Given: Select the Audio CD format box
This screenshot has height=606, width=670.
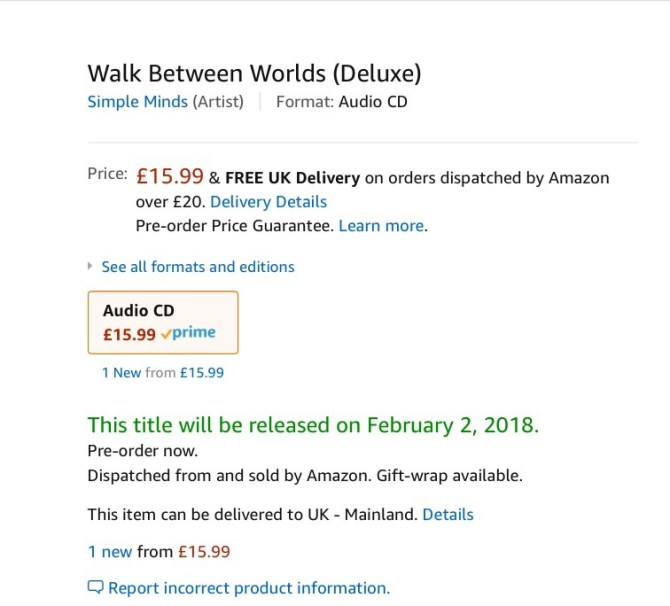Looking at the screenshot, I should tap(163, 322).
